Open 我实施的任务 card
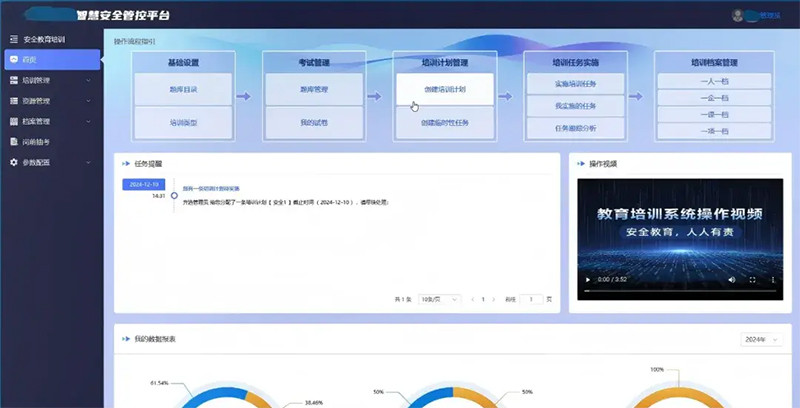The height and width of the screenshot is (408, 800). [576, 106]
